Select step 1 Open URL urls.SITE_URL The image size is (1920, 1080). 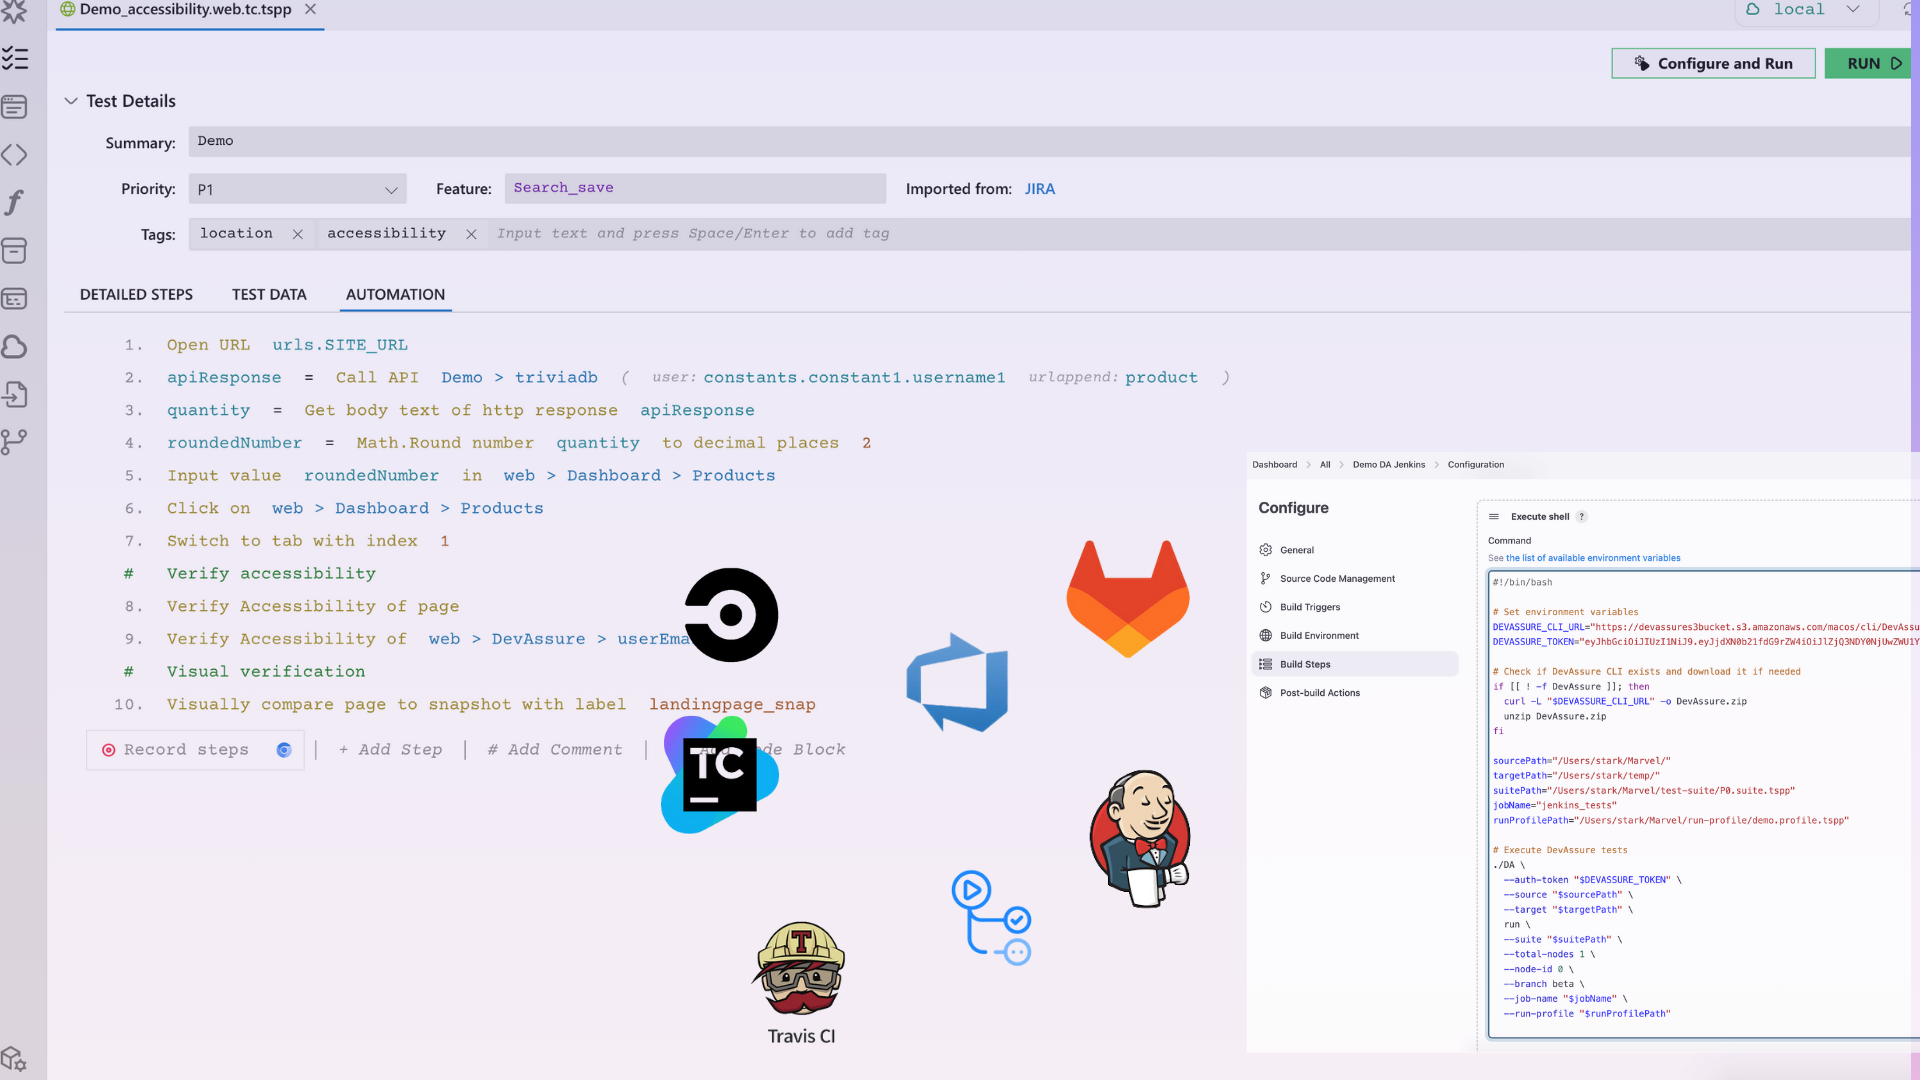coord(287,345)
